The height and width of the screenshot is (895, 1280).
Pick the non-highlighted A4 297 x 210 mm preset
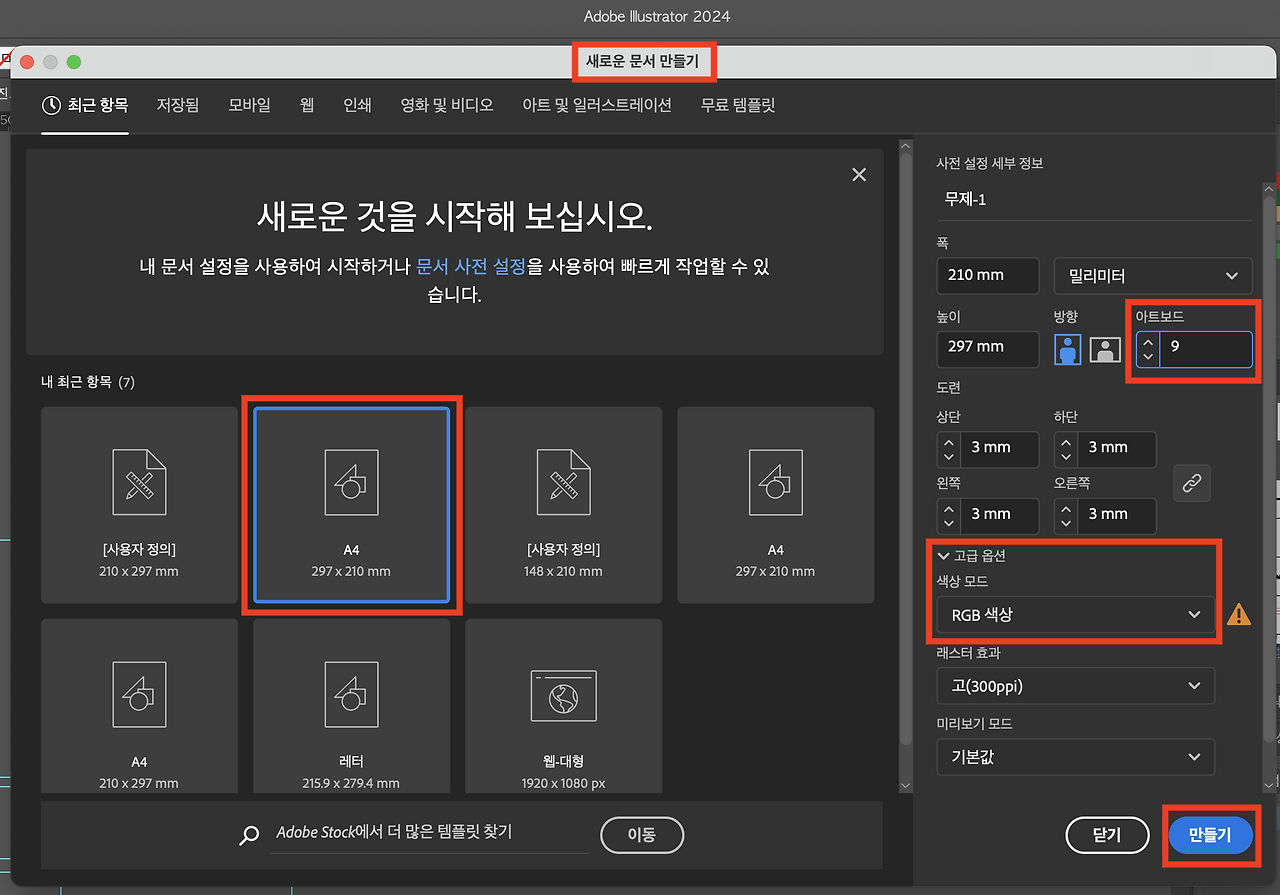point(776,505)
